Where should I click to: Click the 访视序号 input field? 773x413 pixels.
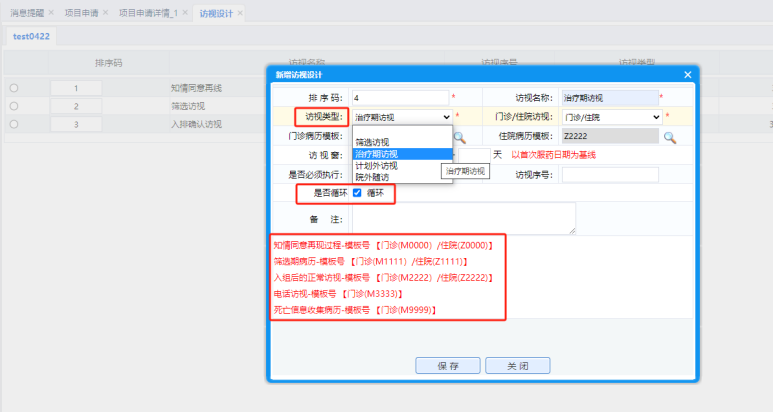610,175
